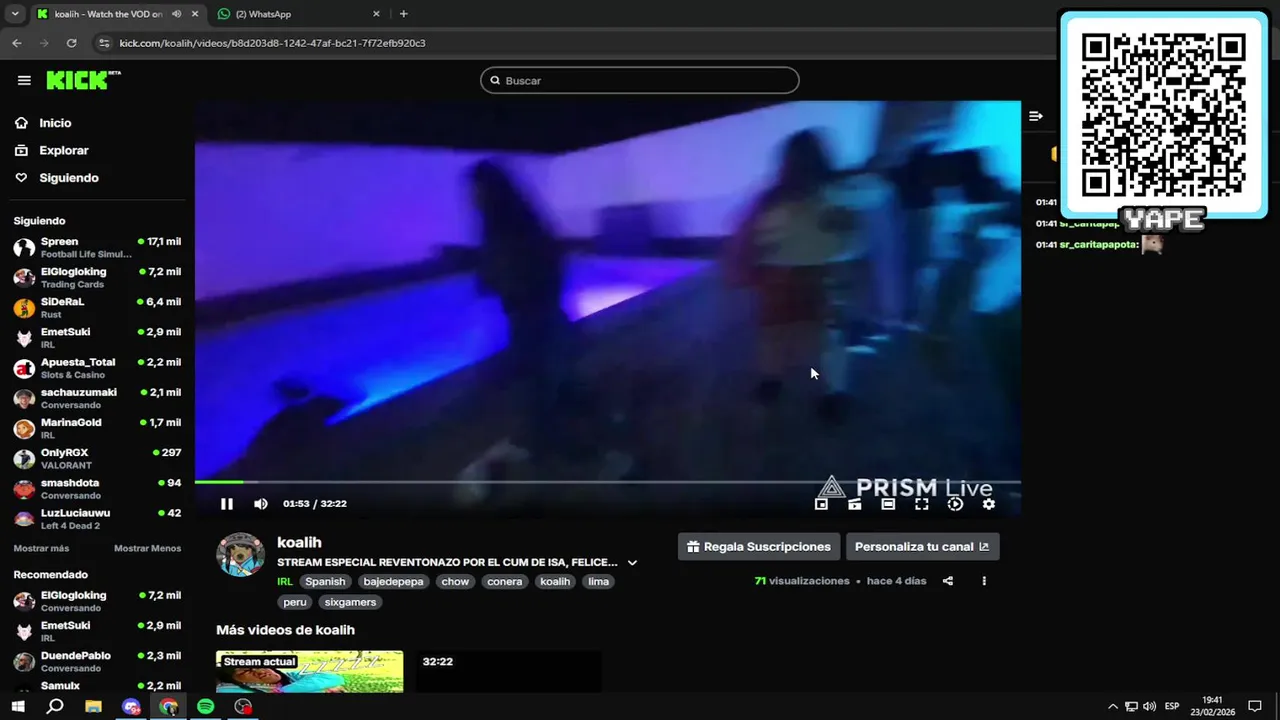This screenshot has width=1280, height=720.
Task: Click the share icon
Action: click(948, 581)
